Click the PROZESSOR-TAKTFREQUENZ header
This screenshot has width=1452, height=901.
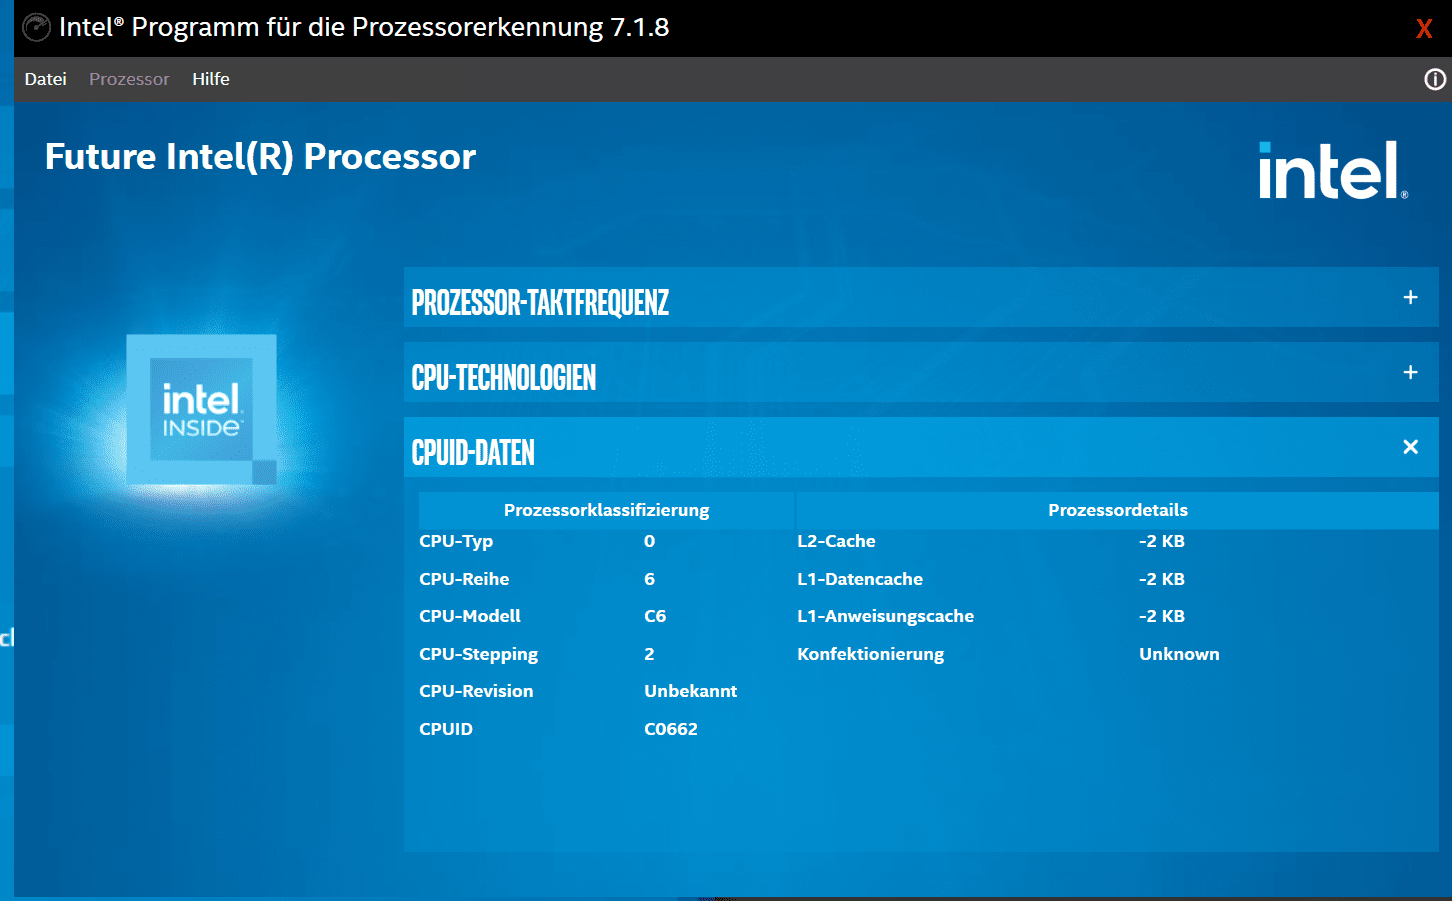[x=921, y=297]
